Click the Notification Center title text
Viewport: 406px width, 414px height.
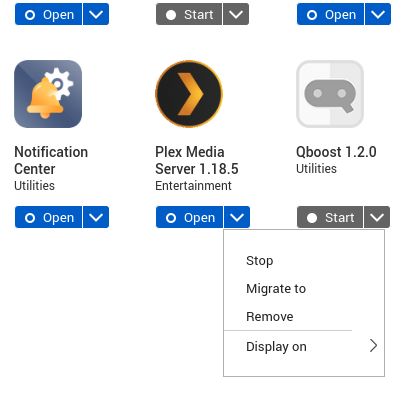click(x=51, y=160)
